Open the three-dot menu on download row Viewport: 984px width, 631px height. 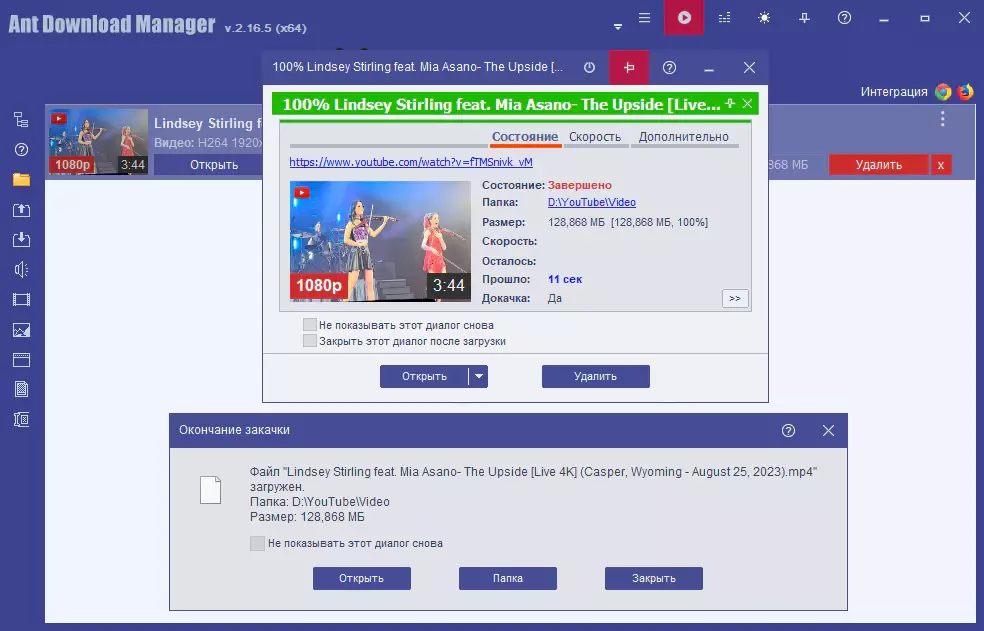click(943, 119)
